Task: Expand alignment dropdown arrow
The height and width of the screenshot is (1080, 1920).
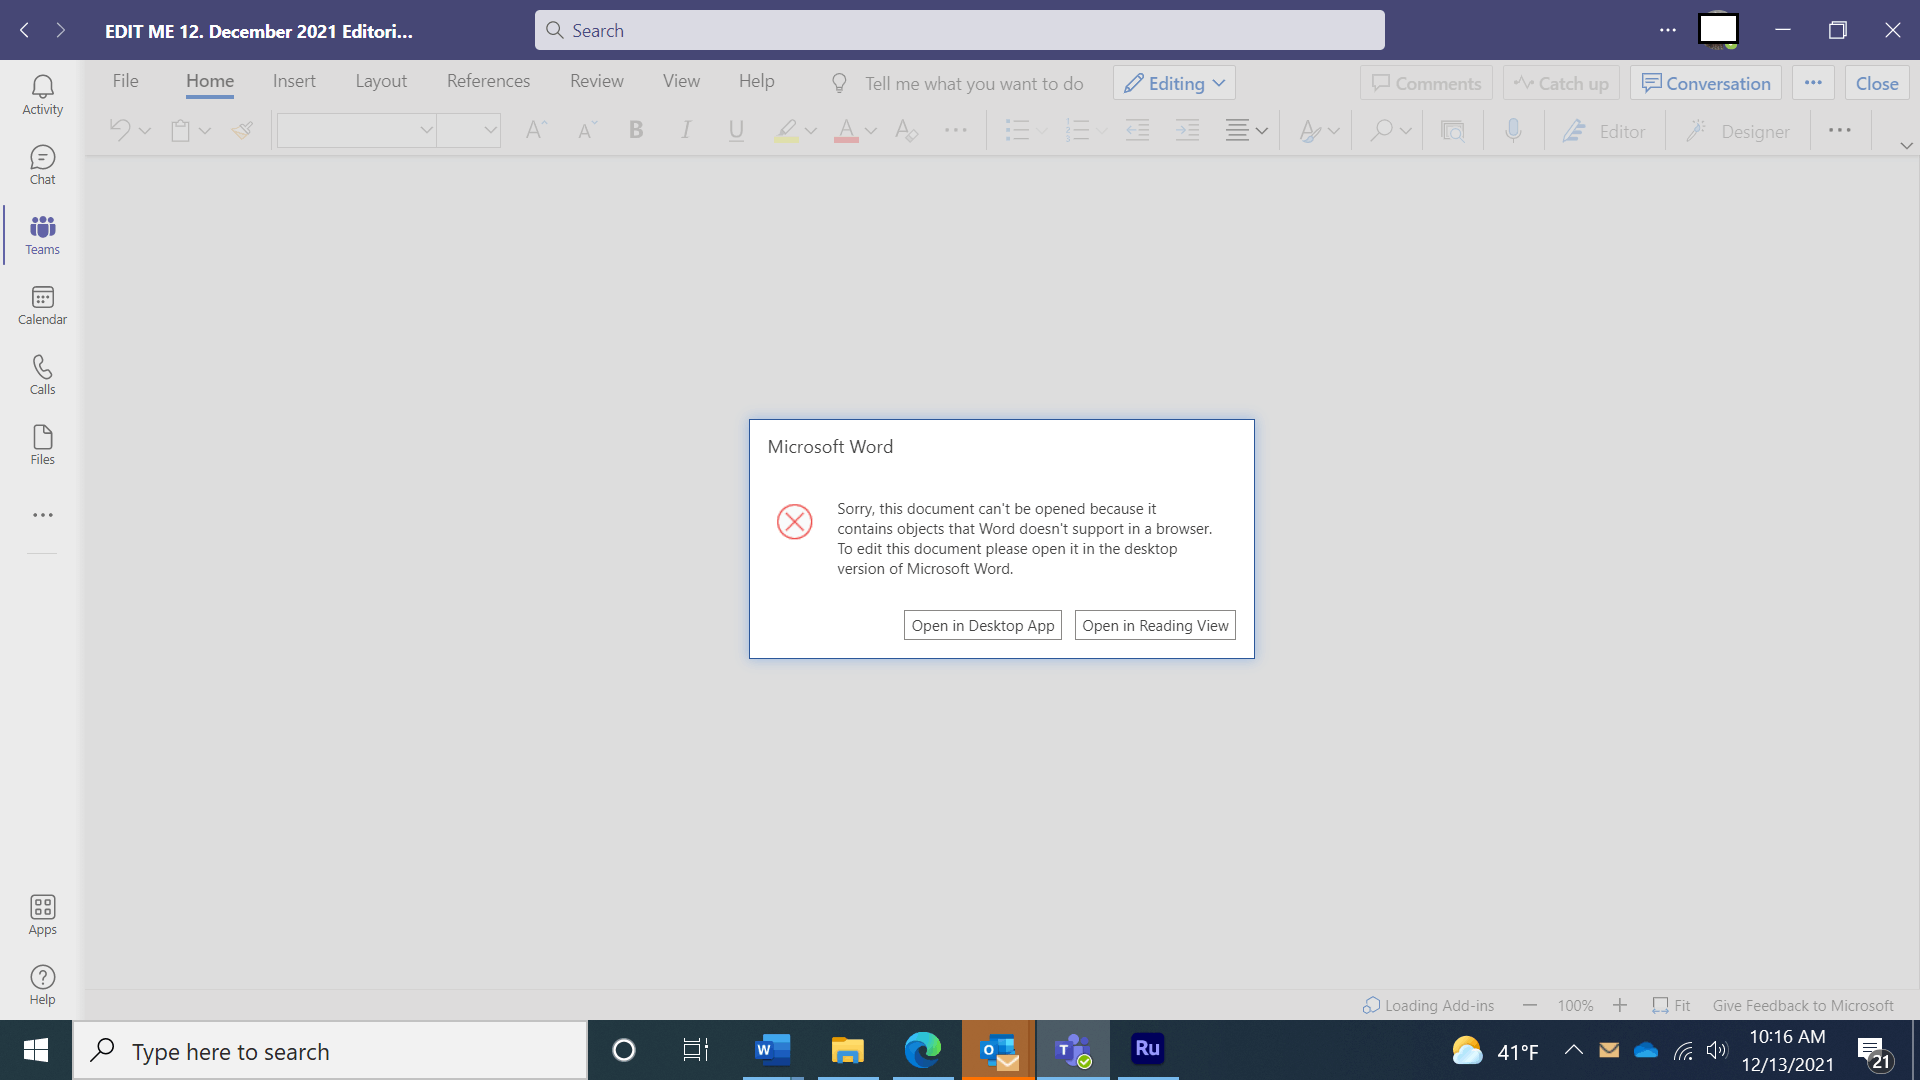Action: click(1262, 131)
